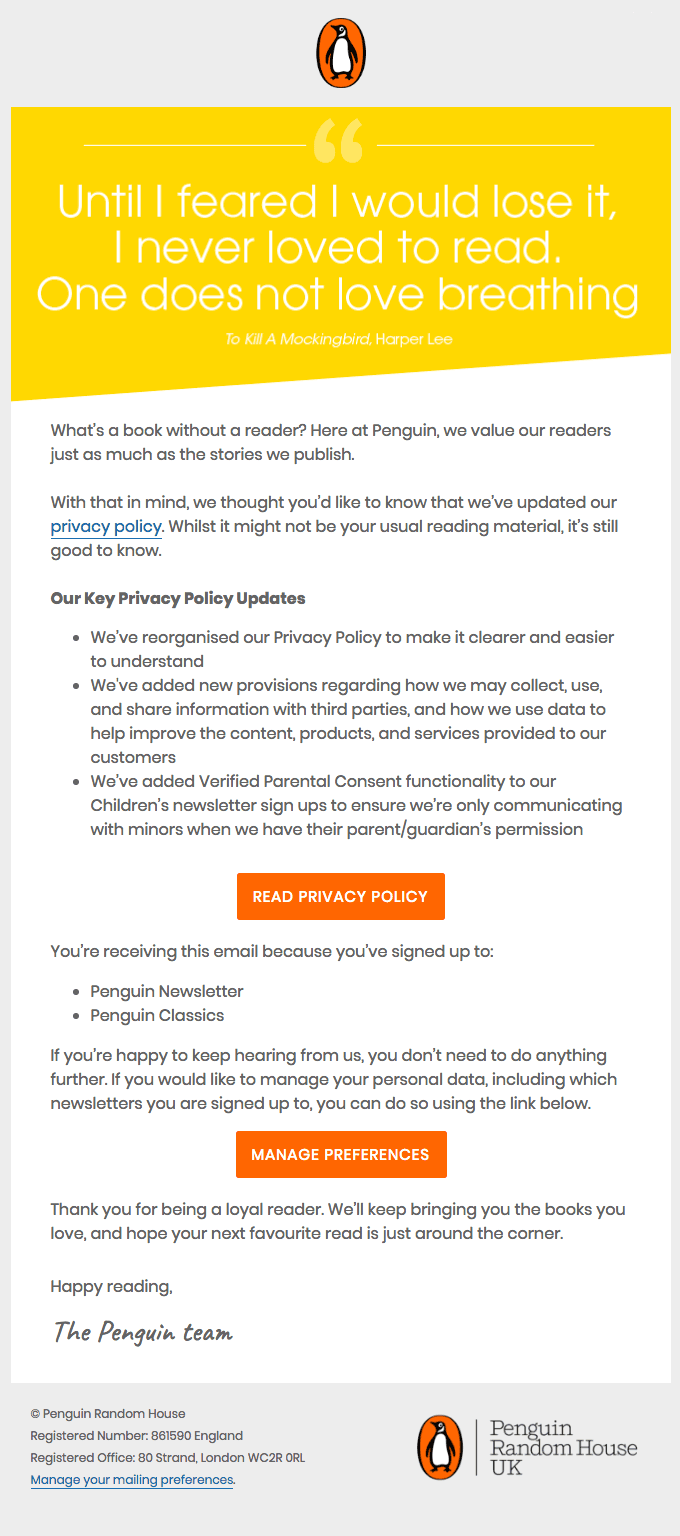This screenshot has height=1536, width=680.
Task: Click The Penguin team handwritten signature
Action: (142, 1332)
